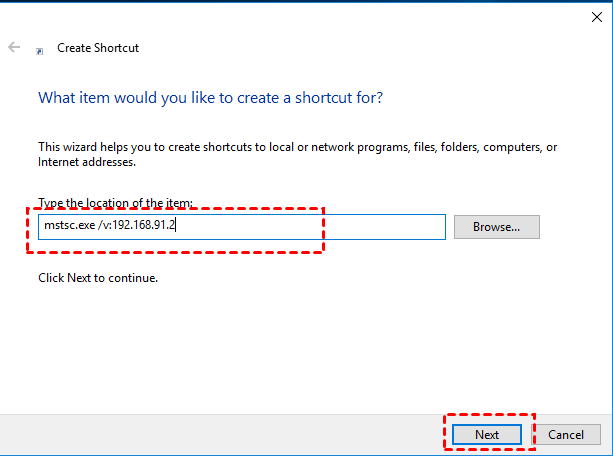The height and width of the screenshot is (456, 613).
Task: Open the Browse... file picker
Action: click(496, 227)
